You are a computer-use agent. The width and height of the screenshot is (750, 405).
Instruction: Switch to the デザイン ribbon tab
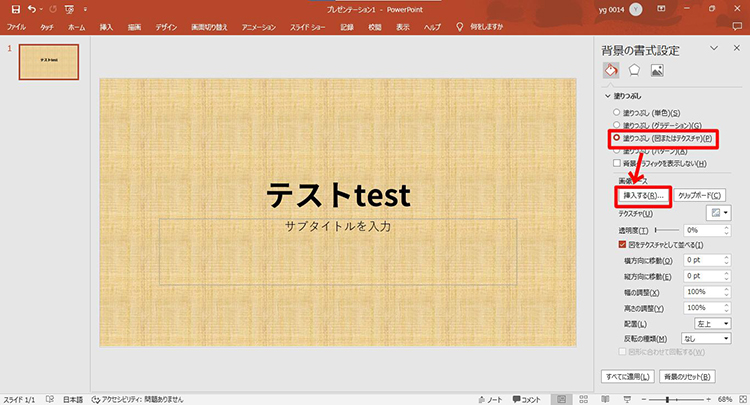click(167, 27)
